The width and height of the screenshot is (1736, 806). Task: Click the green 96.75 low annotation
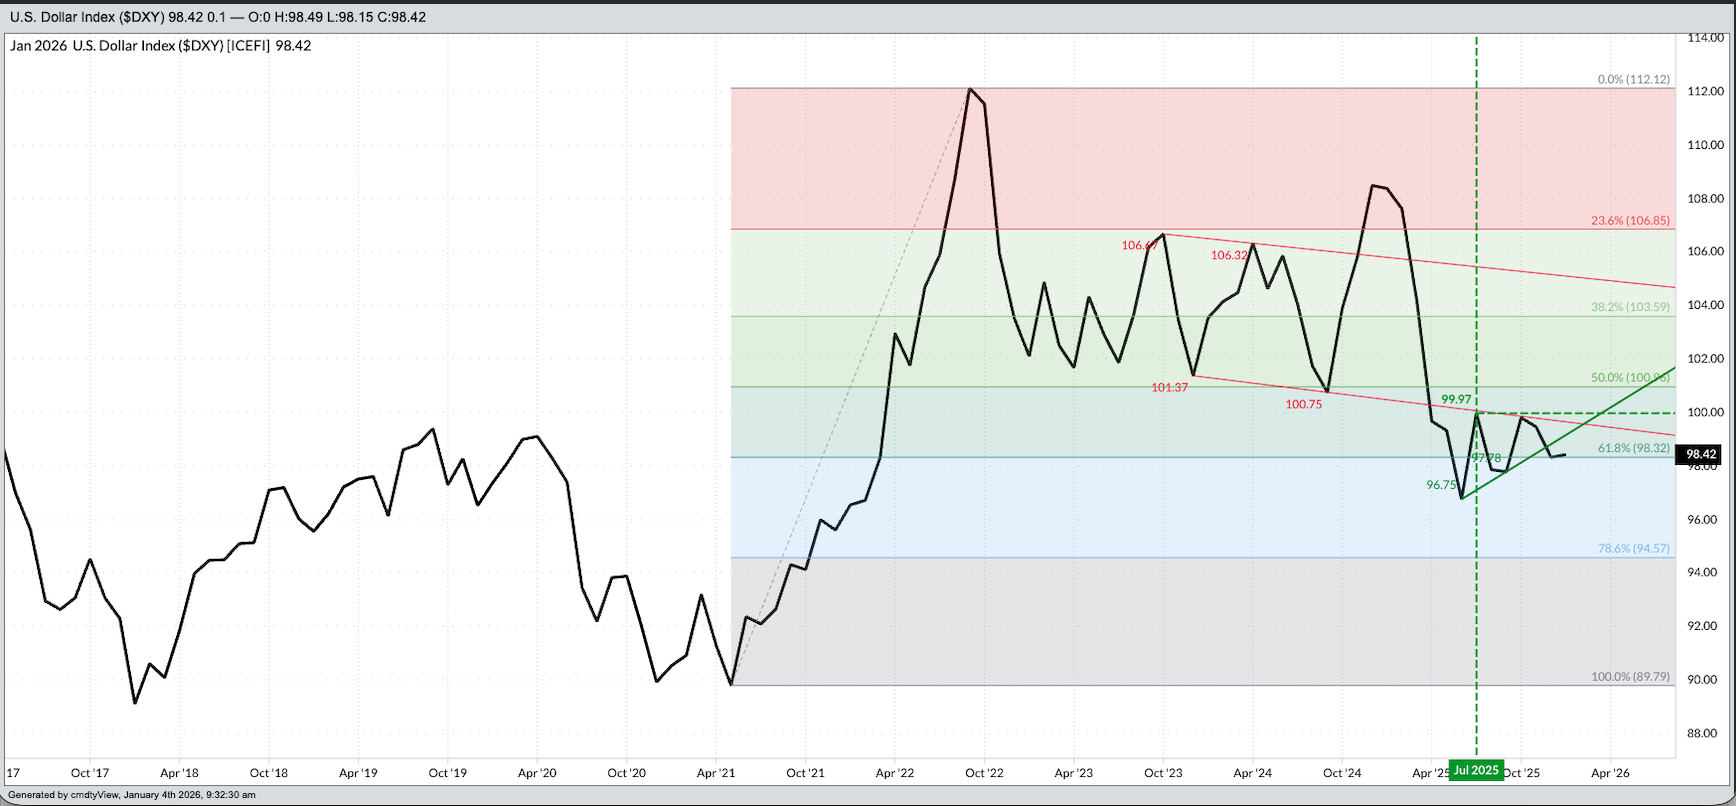(x=1441, y=484)
